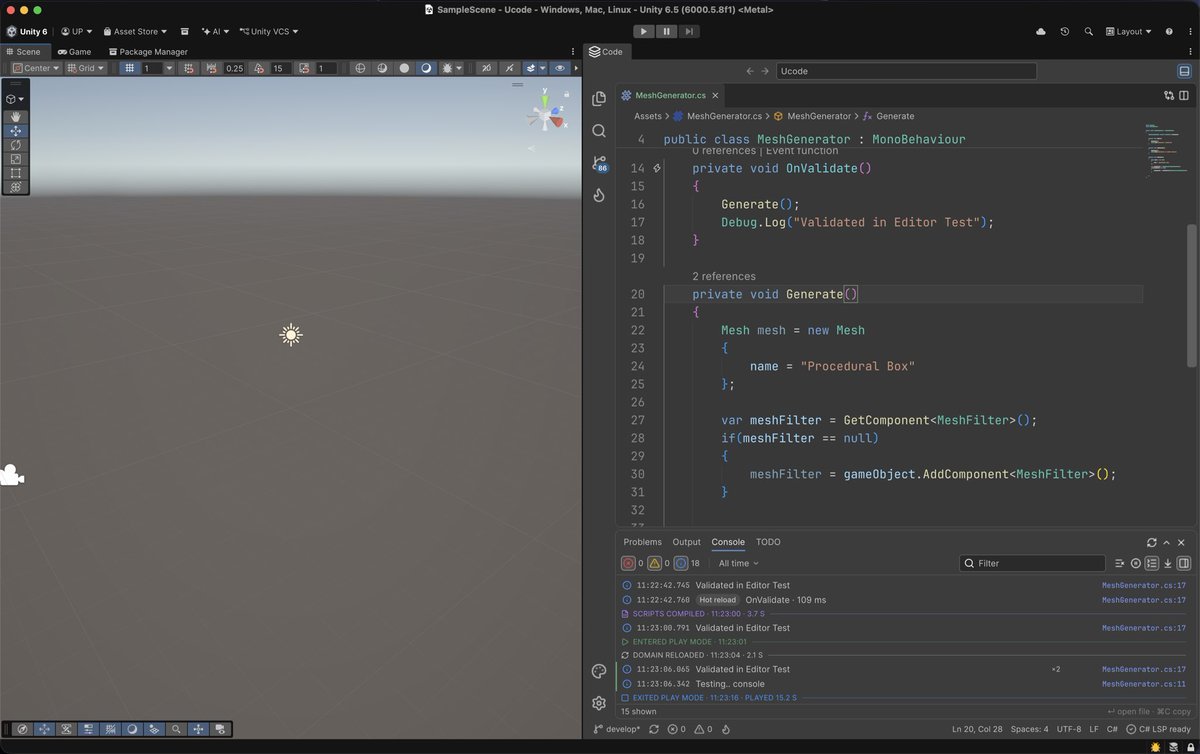Click the Pause button
This screenshot has width=1200, height=754.
(667, 32)
